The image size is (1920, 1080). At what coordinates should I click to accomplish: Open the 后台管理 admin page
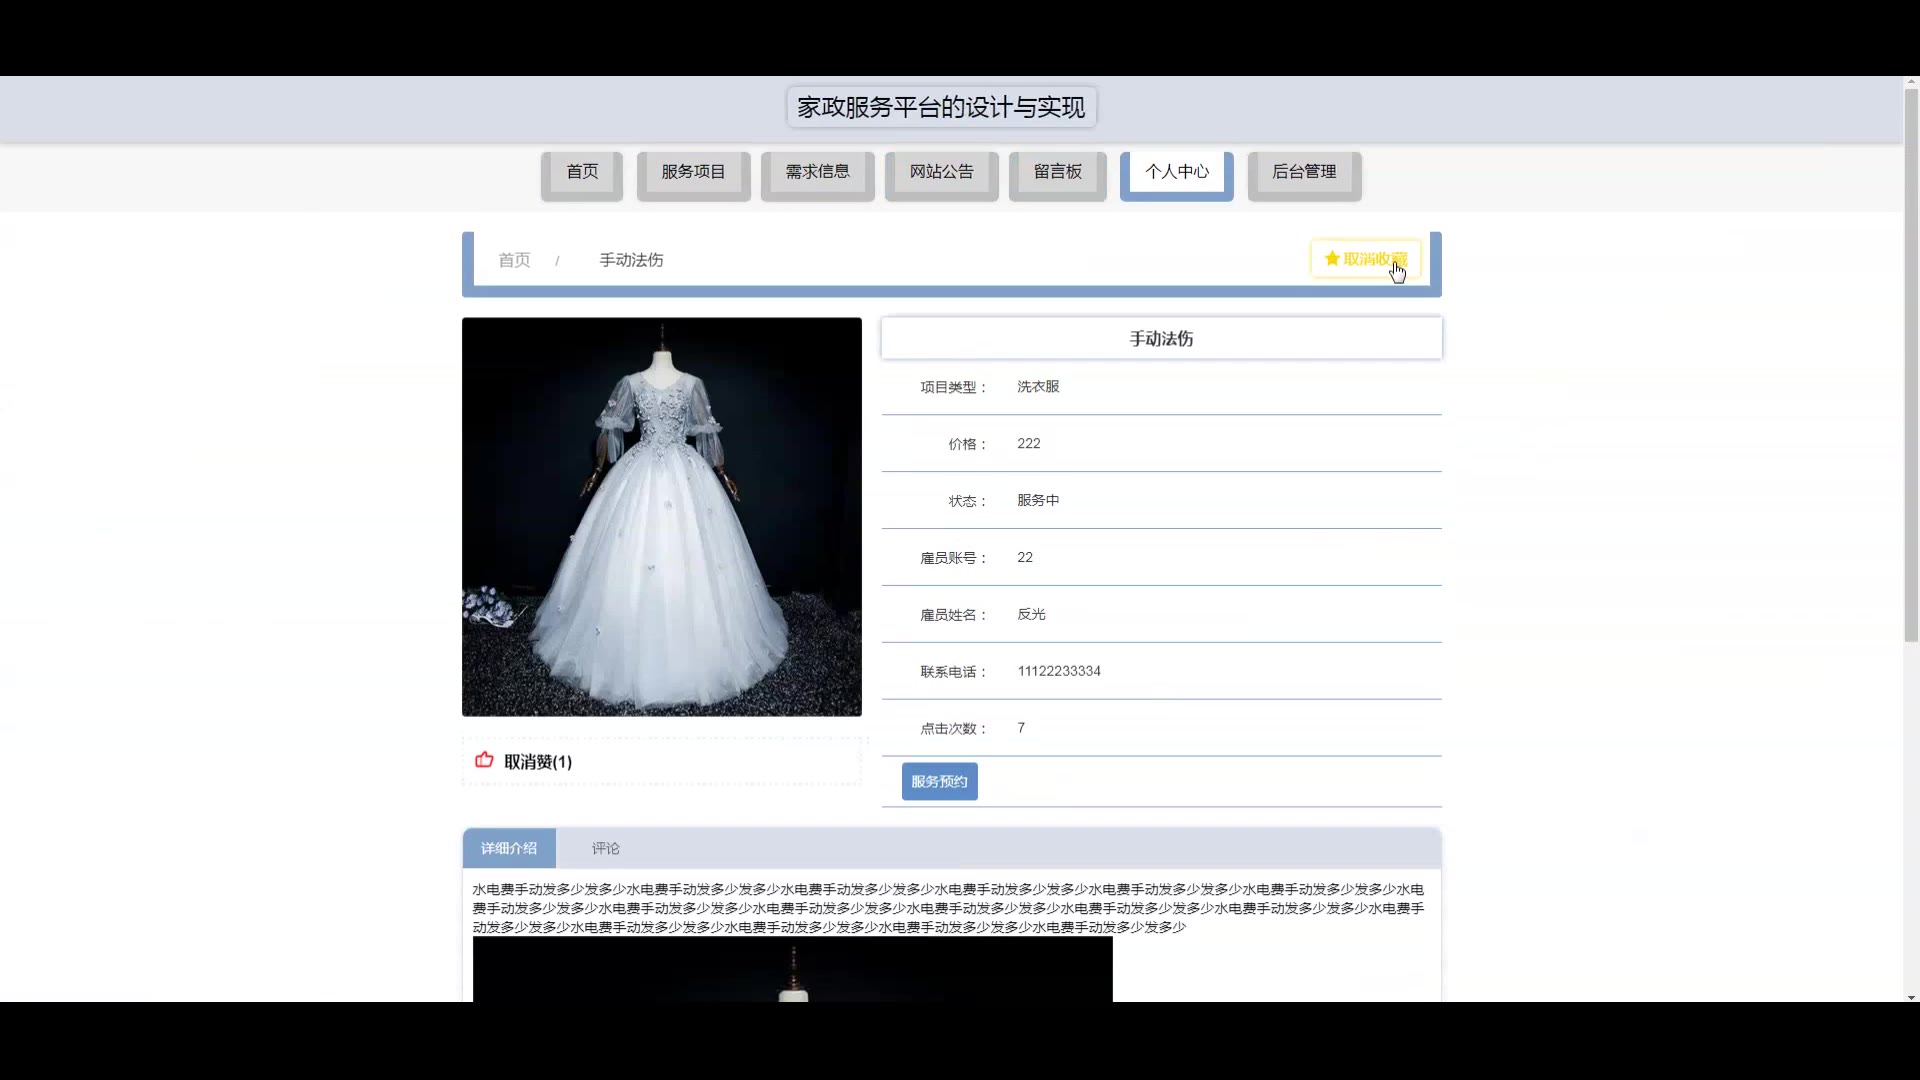point(1304,172)
